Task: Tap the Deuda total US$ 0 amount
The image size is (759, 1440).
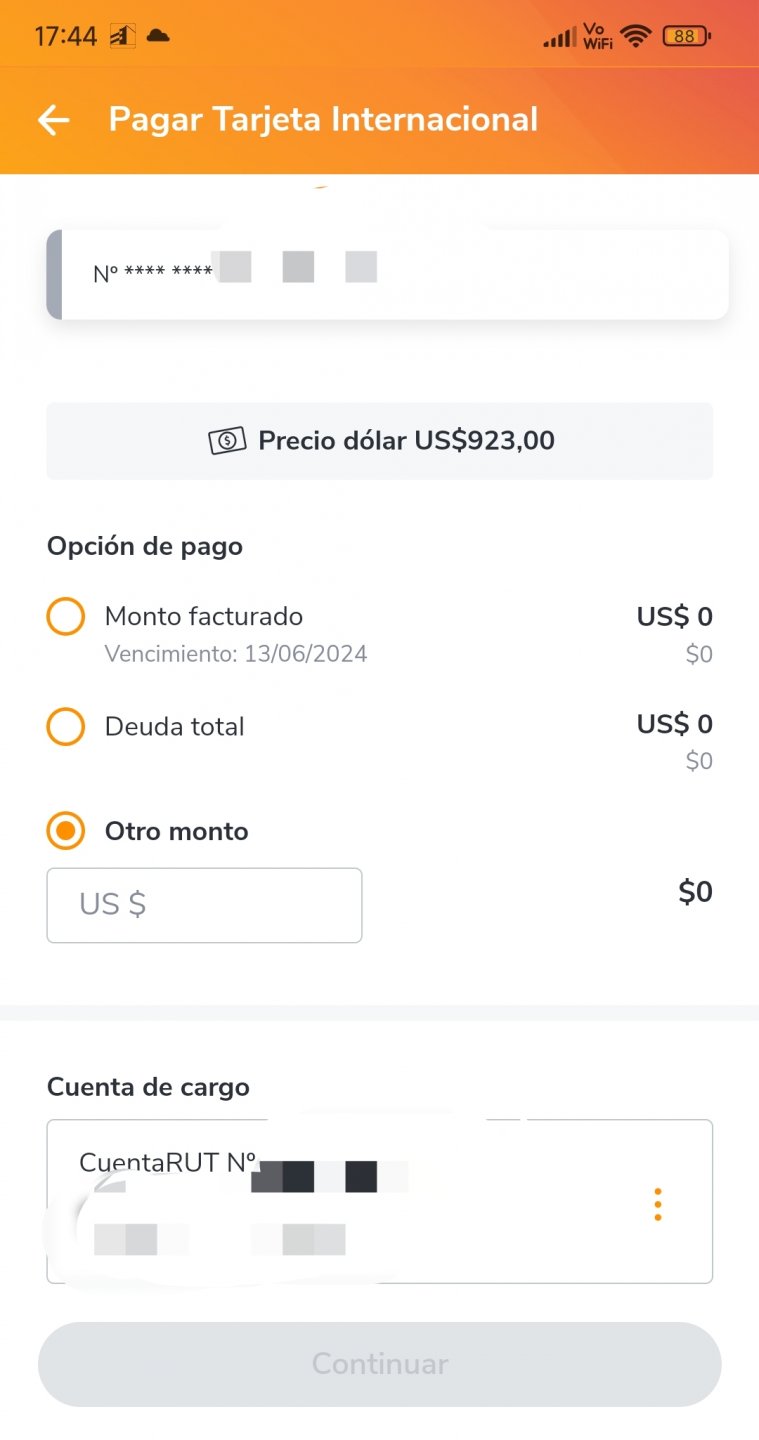Action: click(674, 724)
